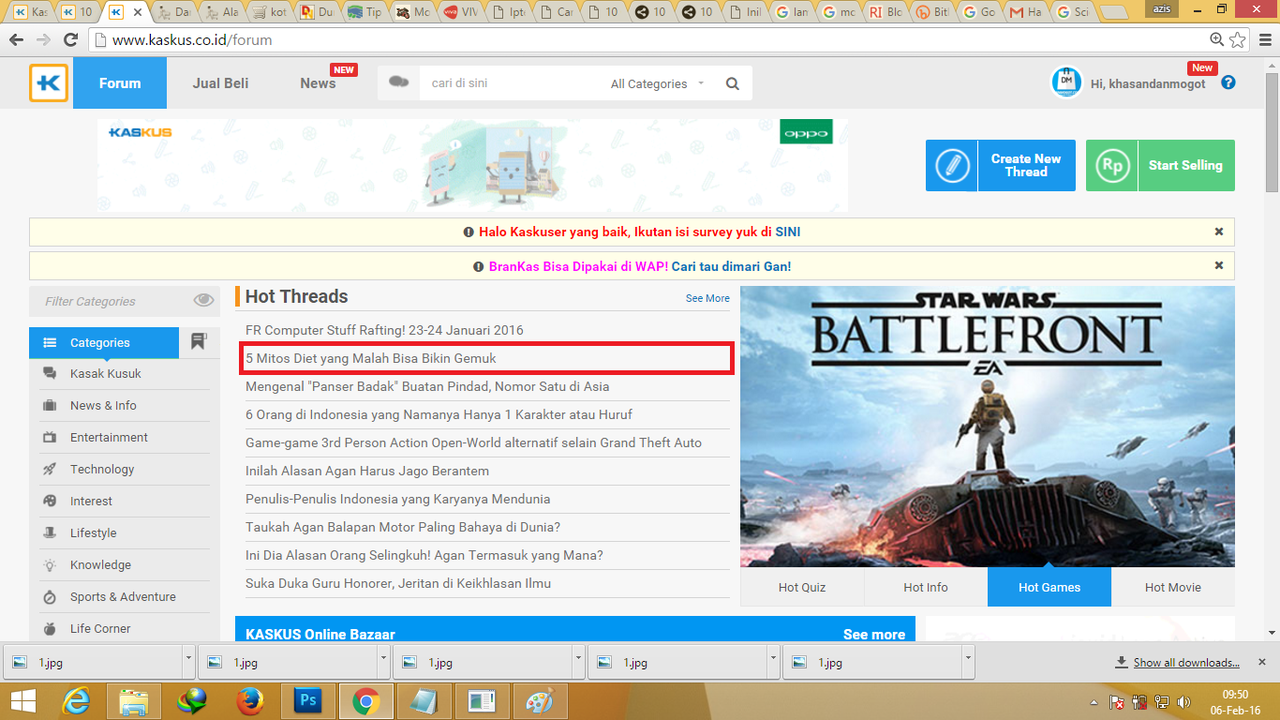The image size is (1280, 720).
Task: Open Firefox from the taskbar
Action: coord(250,701)
